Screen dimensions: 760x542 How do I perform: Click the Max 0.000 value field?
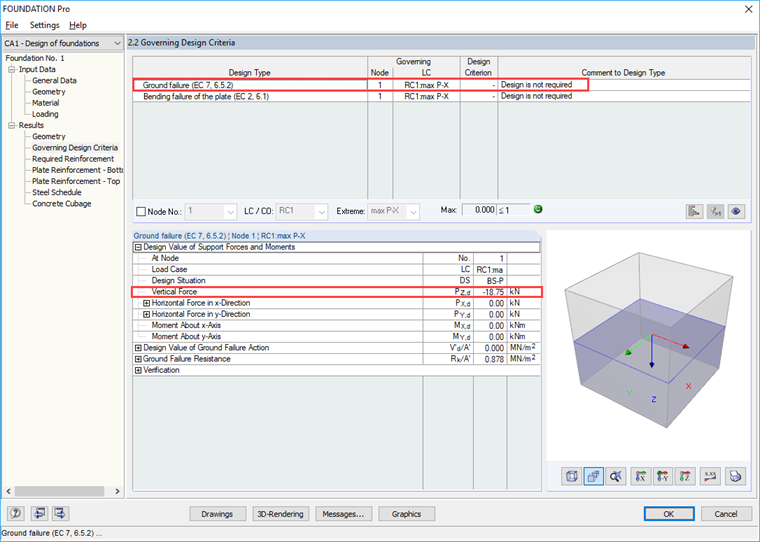point(479,210)
